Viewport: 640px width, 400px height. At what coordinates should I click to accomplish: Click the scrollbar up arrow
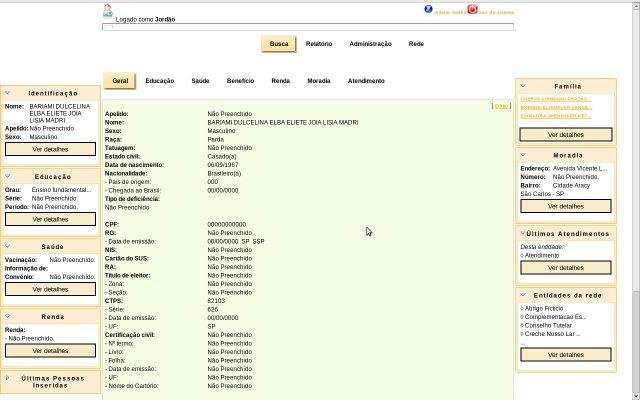(636, 6)
